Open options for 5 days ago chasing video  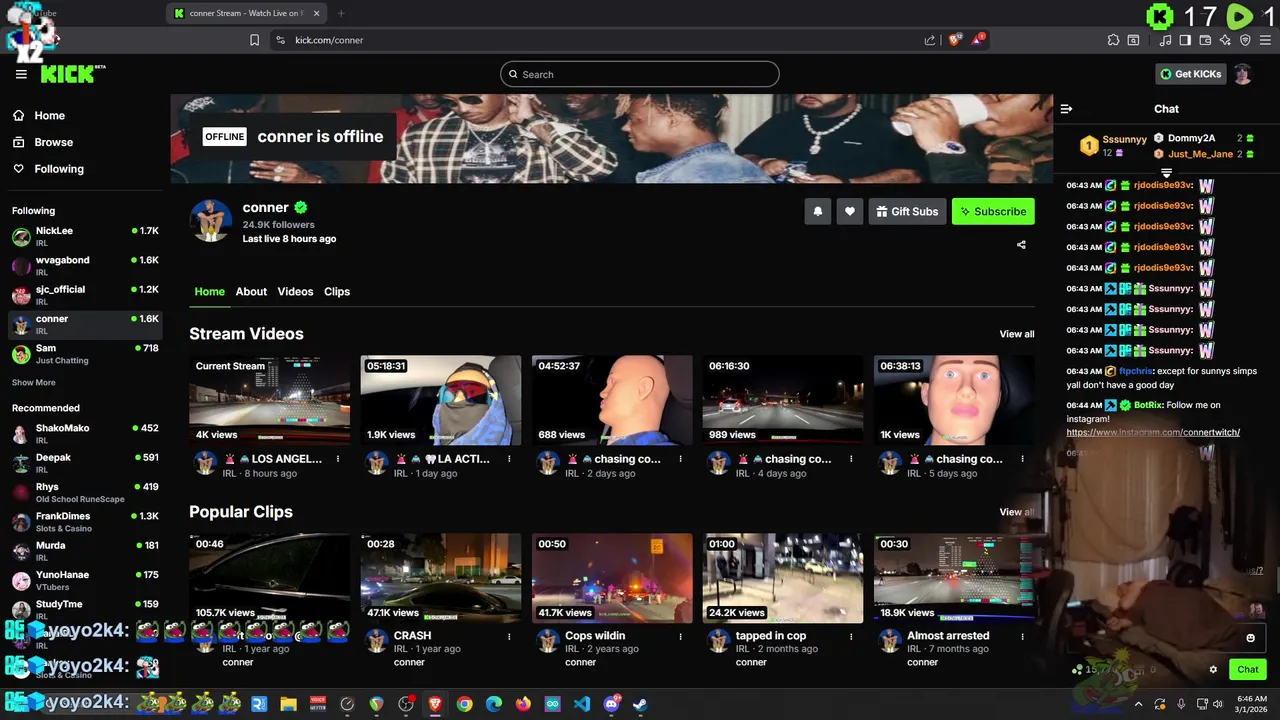[1022, 459]
